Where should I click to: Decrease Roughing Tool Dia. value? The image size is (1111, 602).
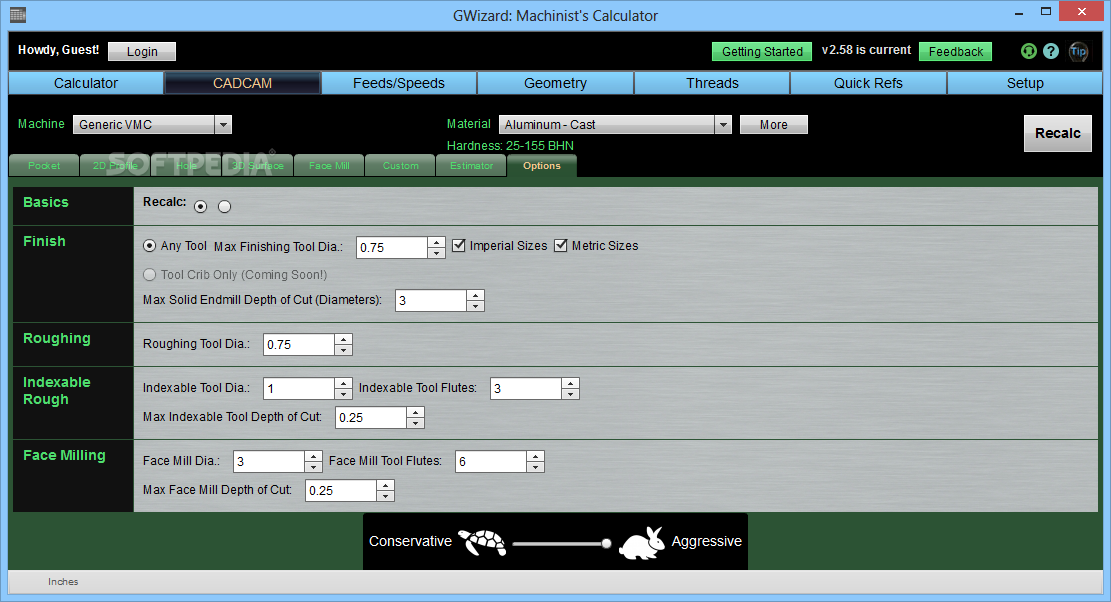coord(344,350)
